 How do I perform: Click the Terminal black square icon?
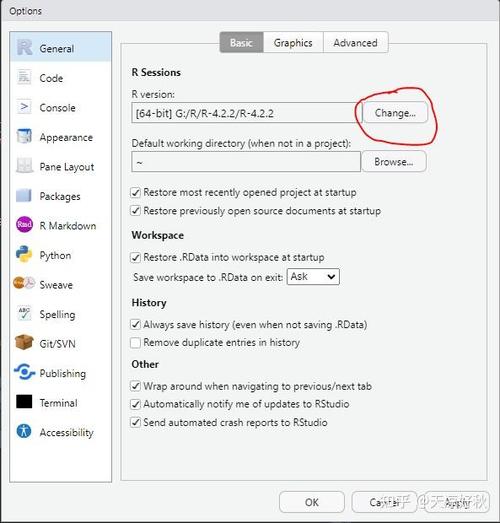(24, 402)
